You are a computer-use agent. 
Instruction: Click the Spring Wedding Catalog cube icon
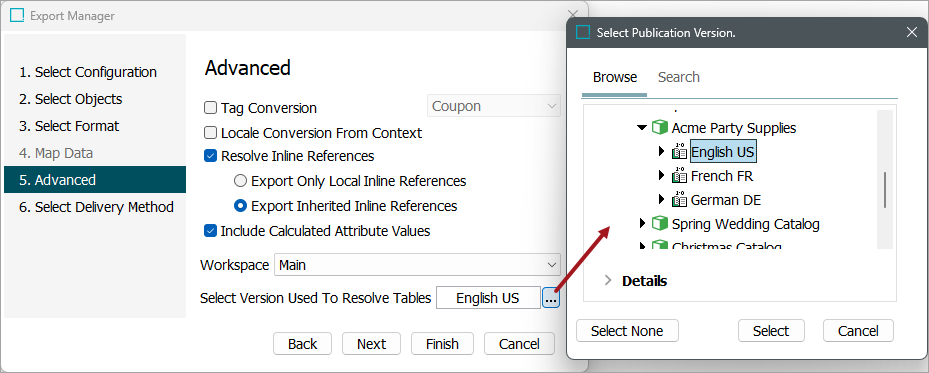click(659, 224)
